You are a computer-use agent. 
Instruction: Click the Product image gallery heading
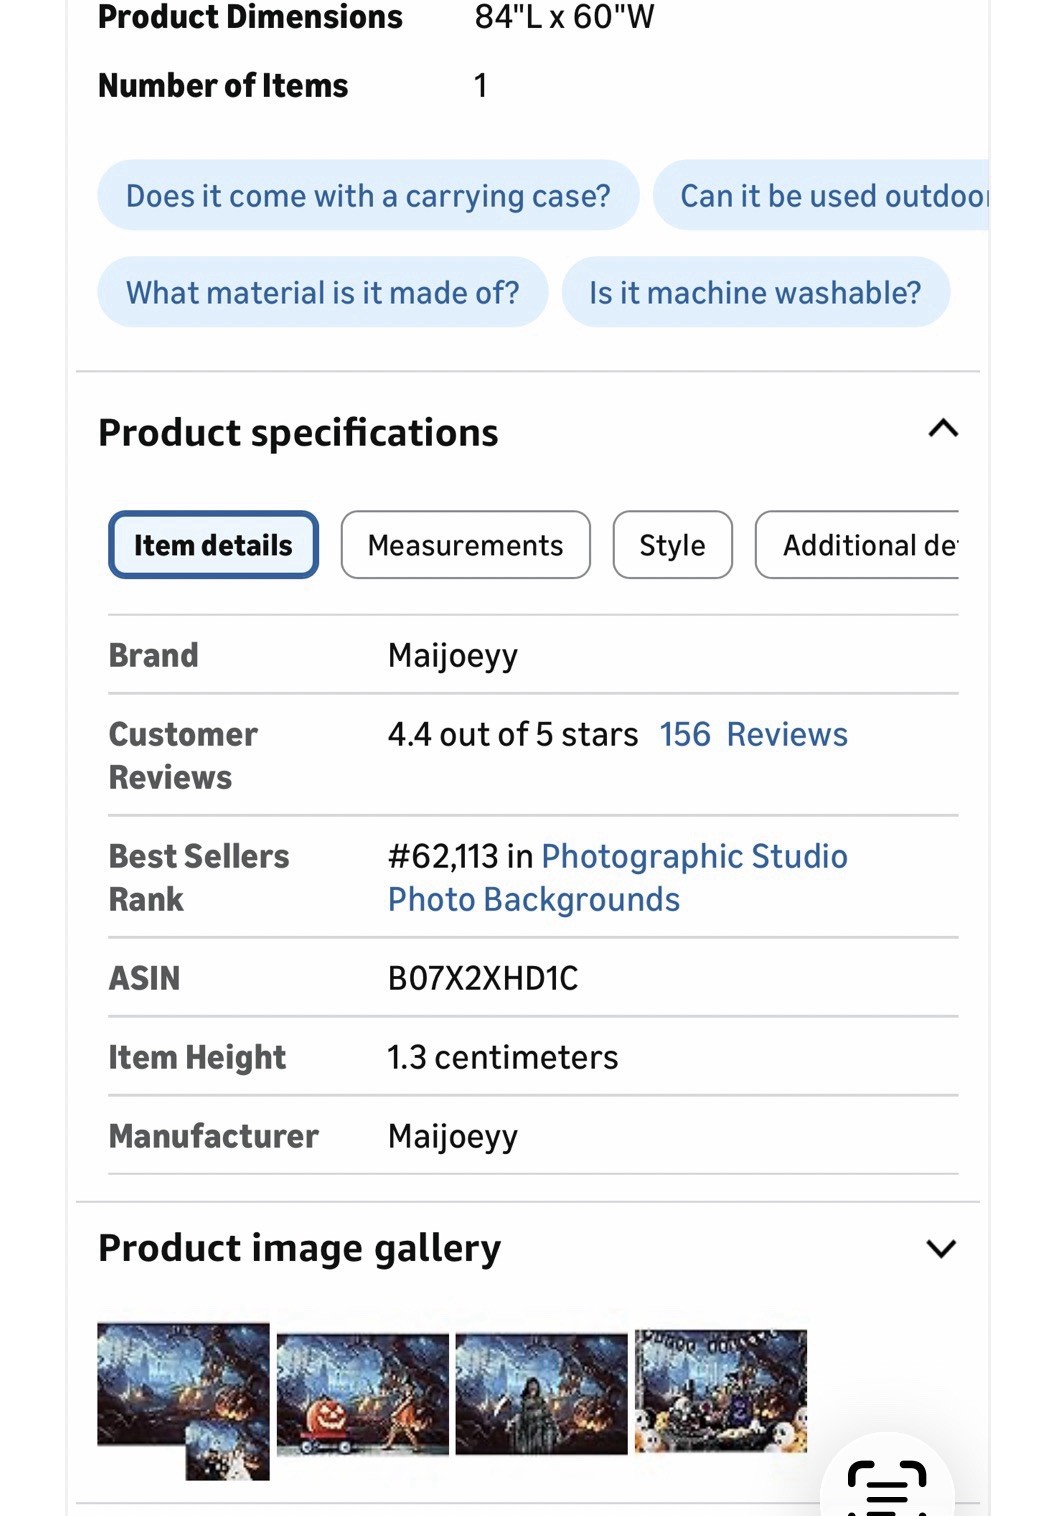[299, 1248]
